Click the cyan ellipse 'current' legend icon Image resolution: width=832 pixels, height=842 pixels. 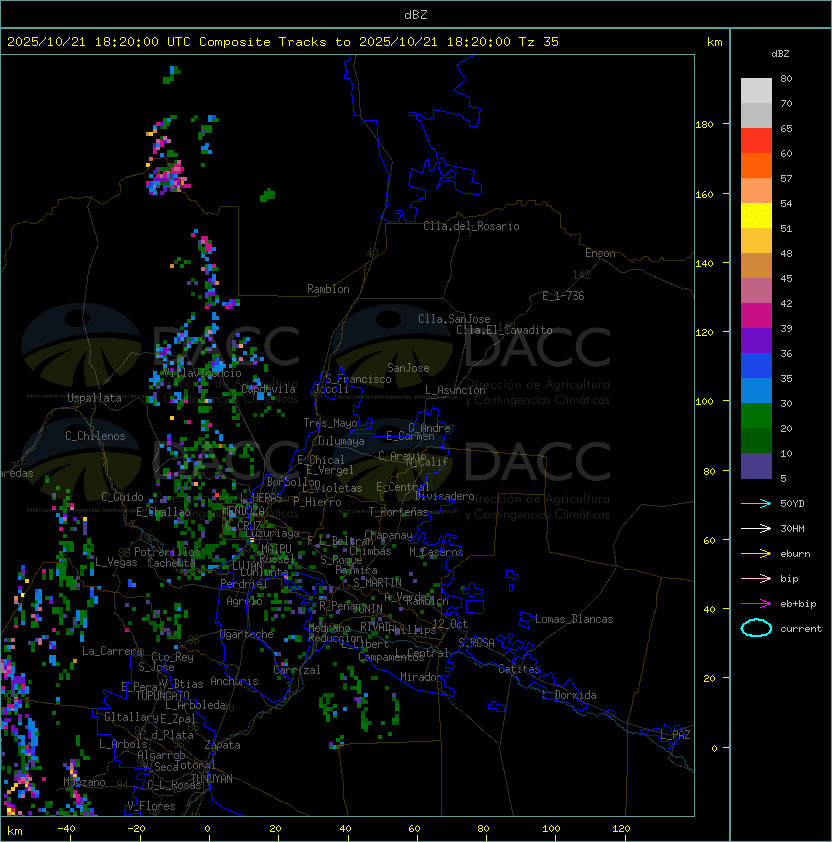click(756, 628)
